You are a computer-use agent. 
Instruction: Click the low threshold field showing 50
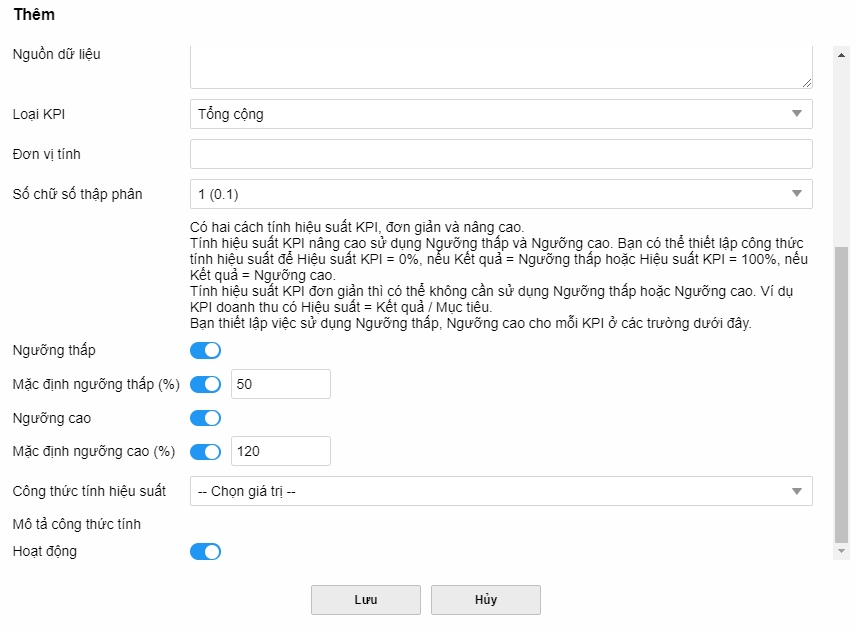click(x=280, y=384)
